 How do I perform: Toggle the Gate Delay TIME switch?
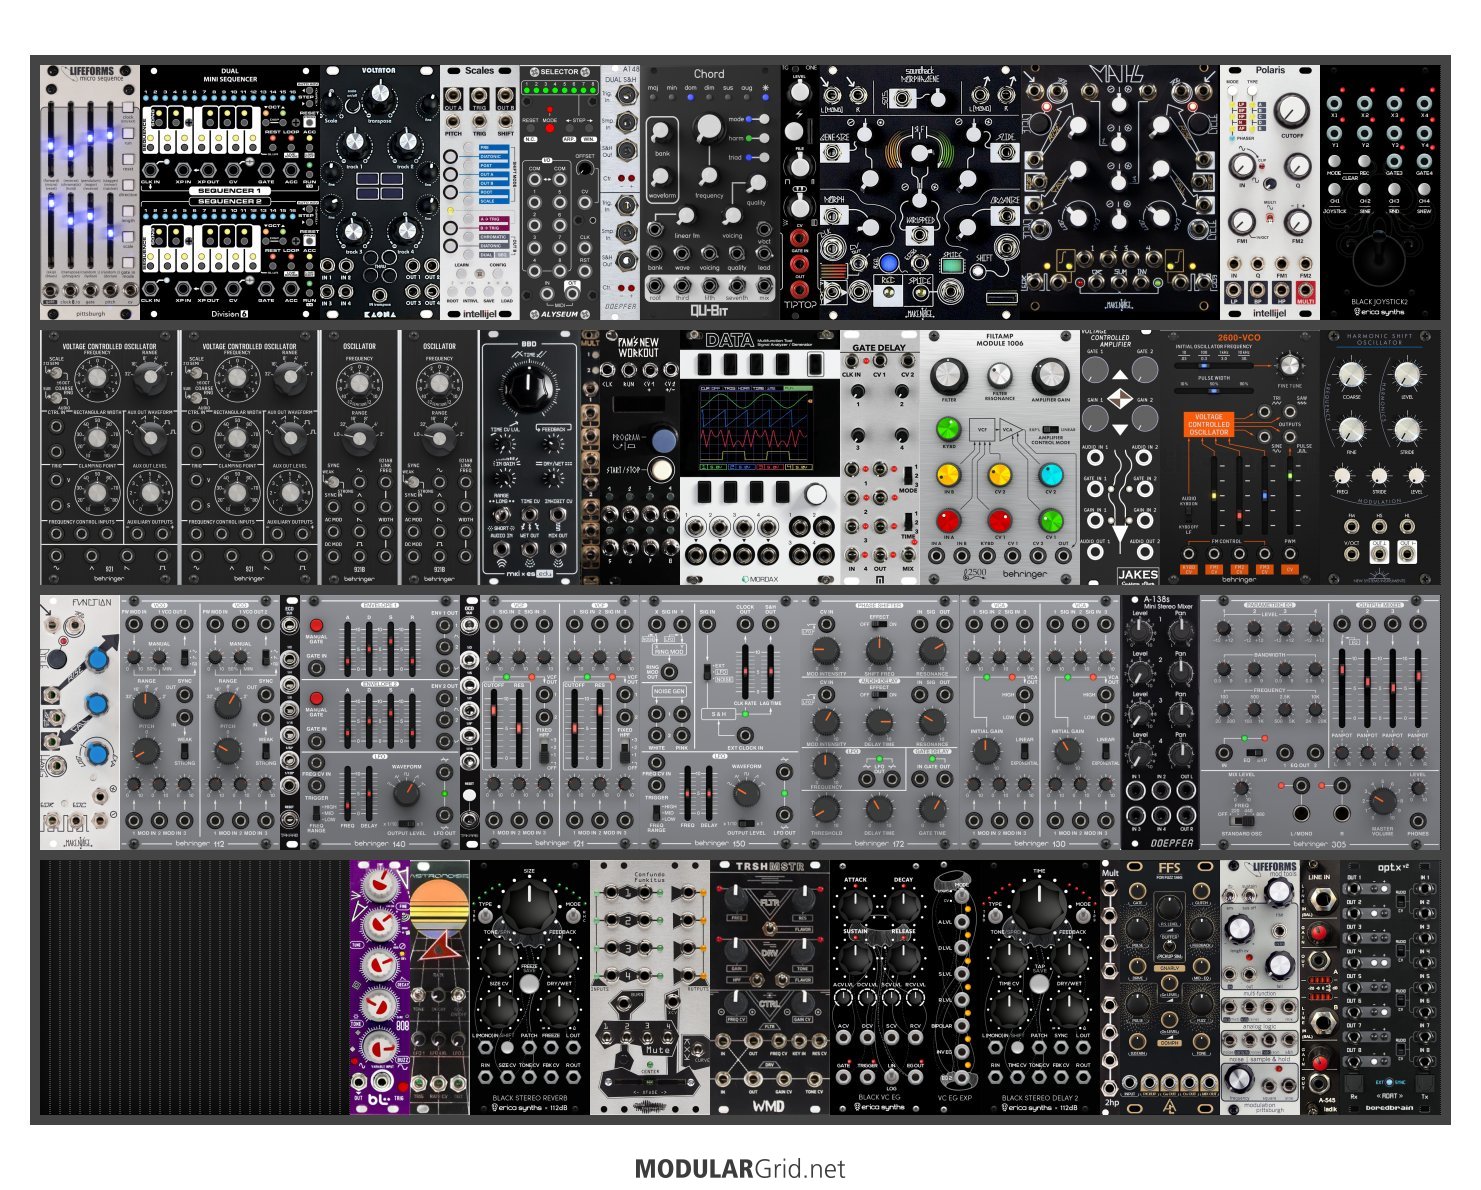click(x=908, y=521)
